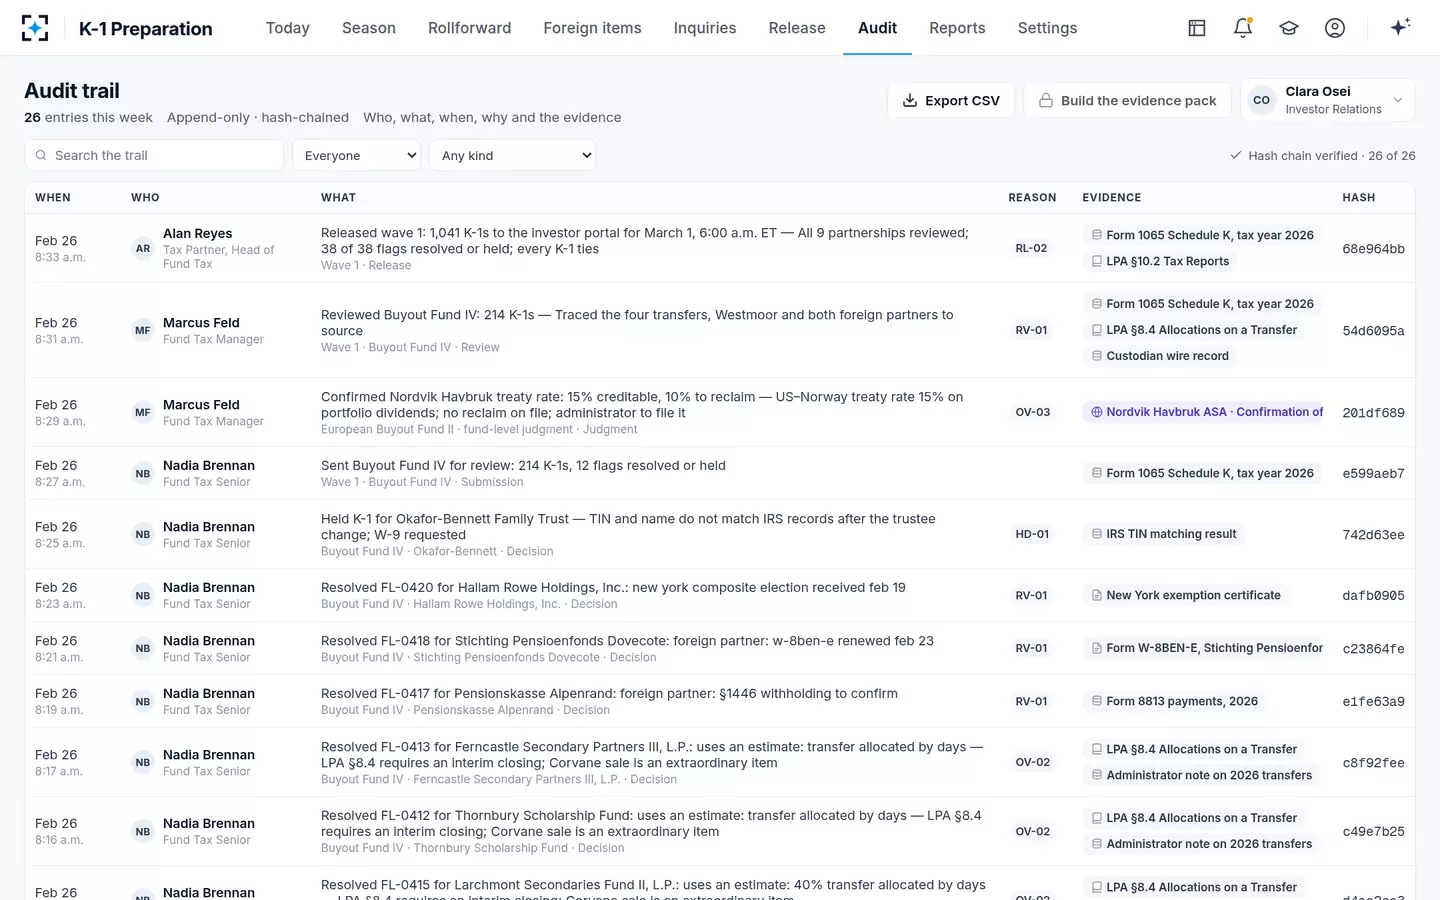Click the document icon beside IRS TIN matching result
The height and width of the screenshot is (900, 1440).
pyautogui.click(x=1097, y=534)
